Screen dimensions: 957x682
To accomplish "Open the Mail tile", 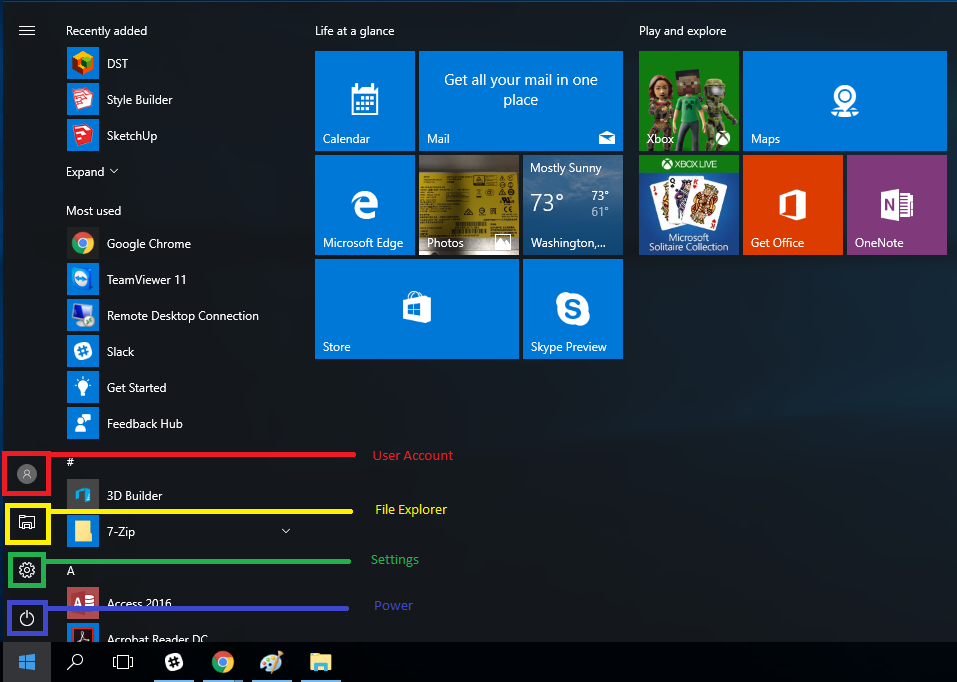I will (521, 101).
